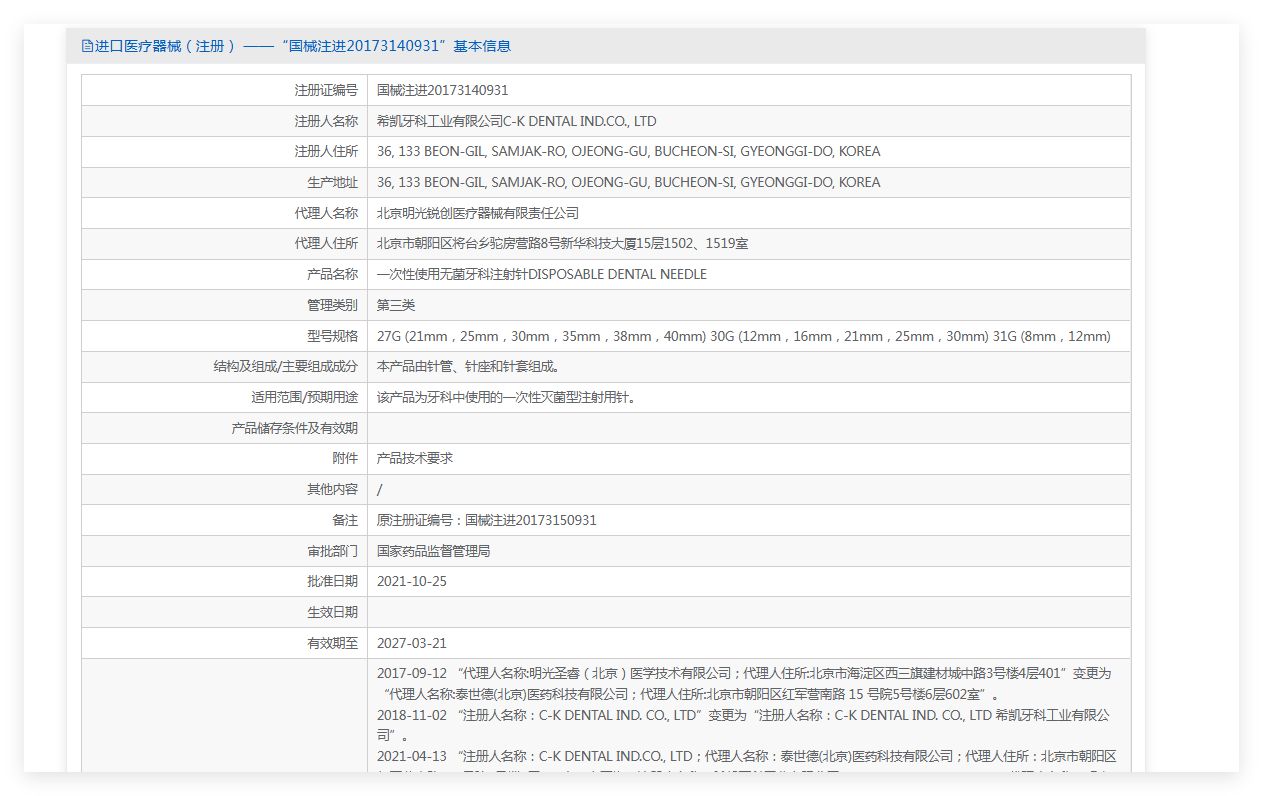Screen dimensions: 1263x796
Task: Select the address value in 生产地址 row
Action: coord(628,182)
